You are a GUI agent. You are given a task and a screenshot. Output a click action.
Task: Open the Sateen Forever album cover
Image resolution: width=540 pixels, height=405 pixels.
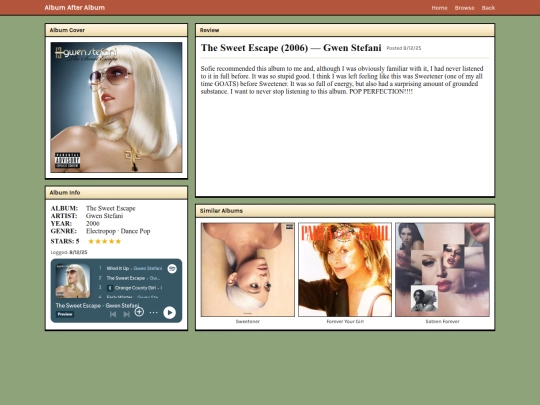(x=442, y=270)
